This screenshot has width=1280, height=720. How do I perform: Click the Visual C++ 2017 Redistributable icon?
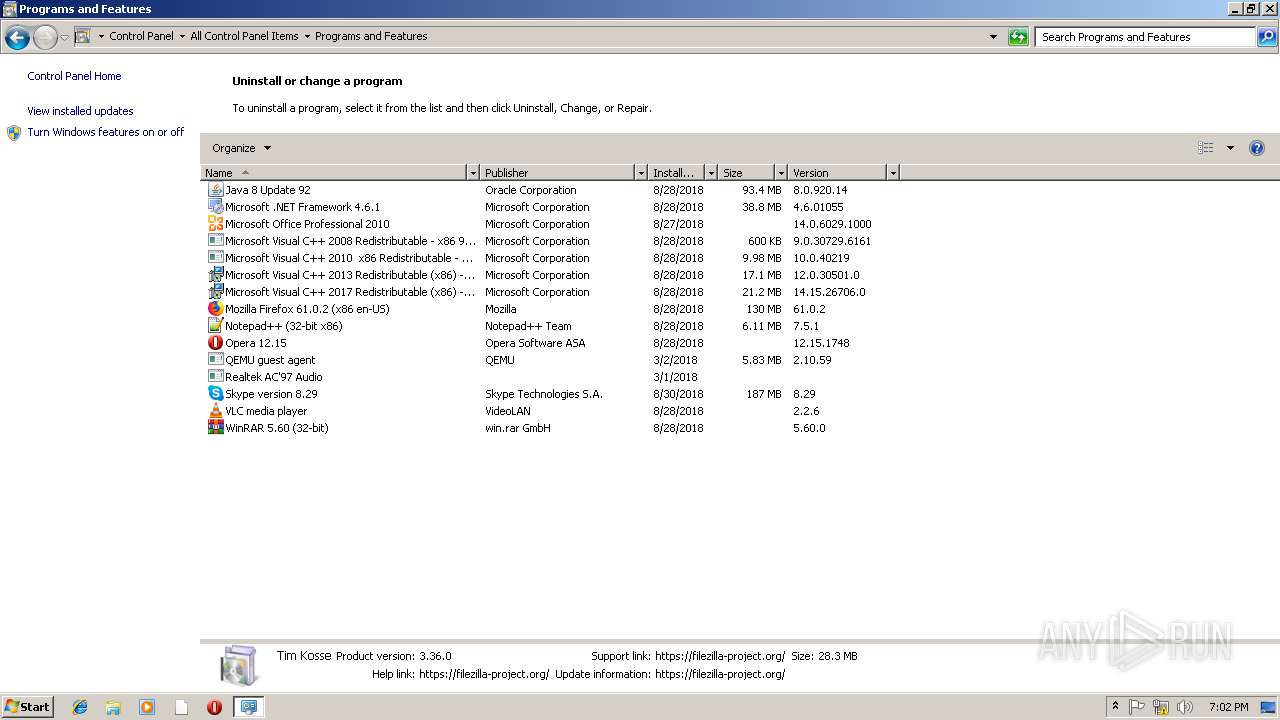pyautogui.click(x=215, y=292)
